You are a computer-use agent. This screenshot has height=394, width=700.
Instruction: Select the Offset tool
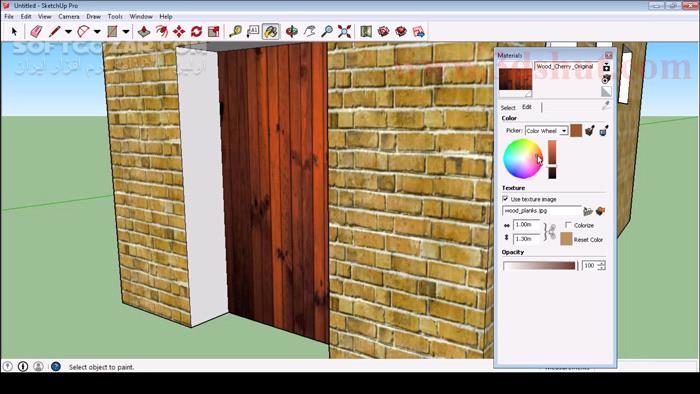click(x=162, y=32)
